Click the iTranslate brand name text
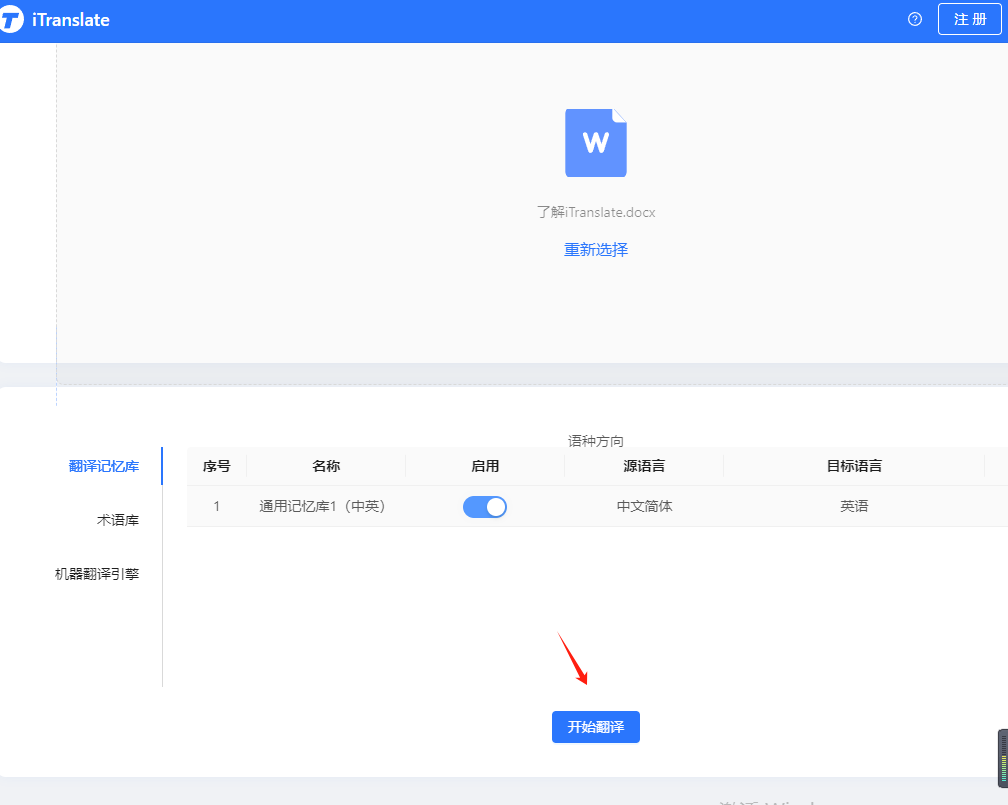Image resolution: width=1008 pixels, height=805 pixels. 71,20
